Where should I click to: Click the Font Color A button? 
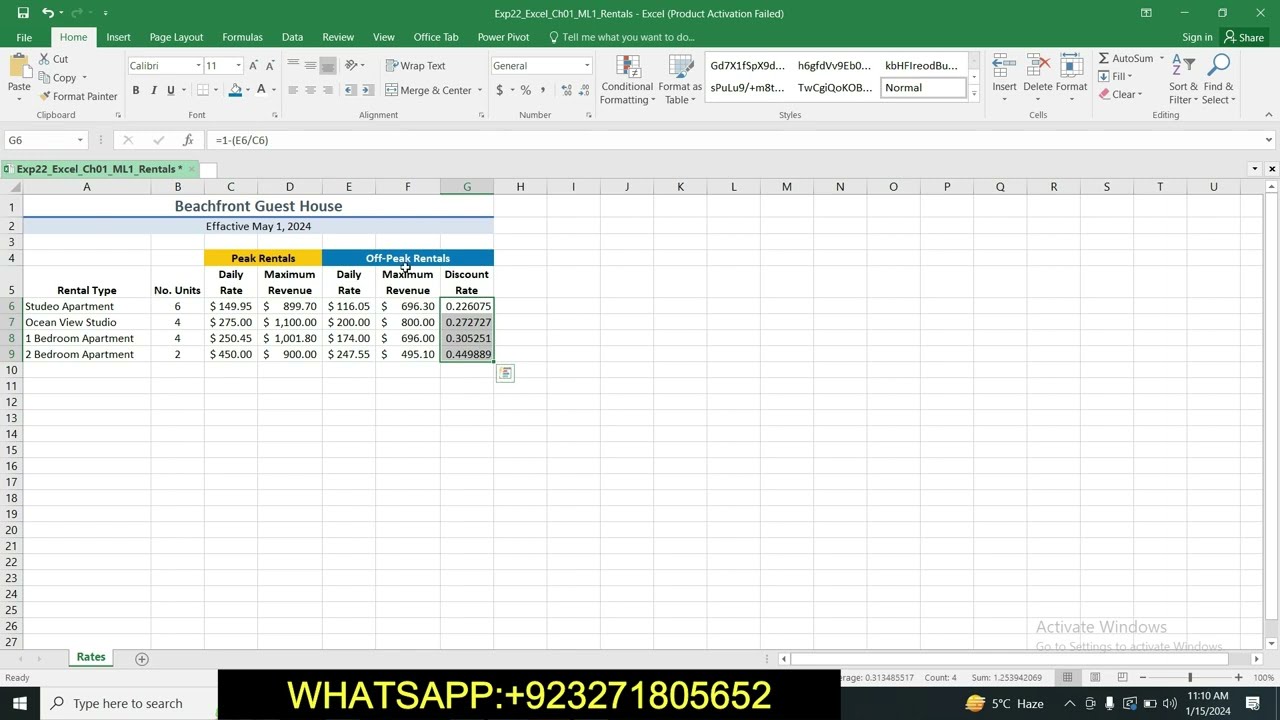pos(261,90)
